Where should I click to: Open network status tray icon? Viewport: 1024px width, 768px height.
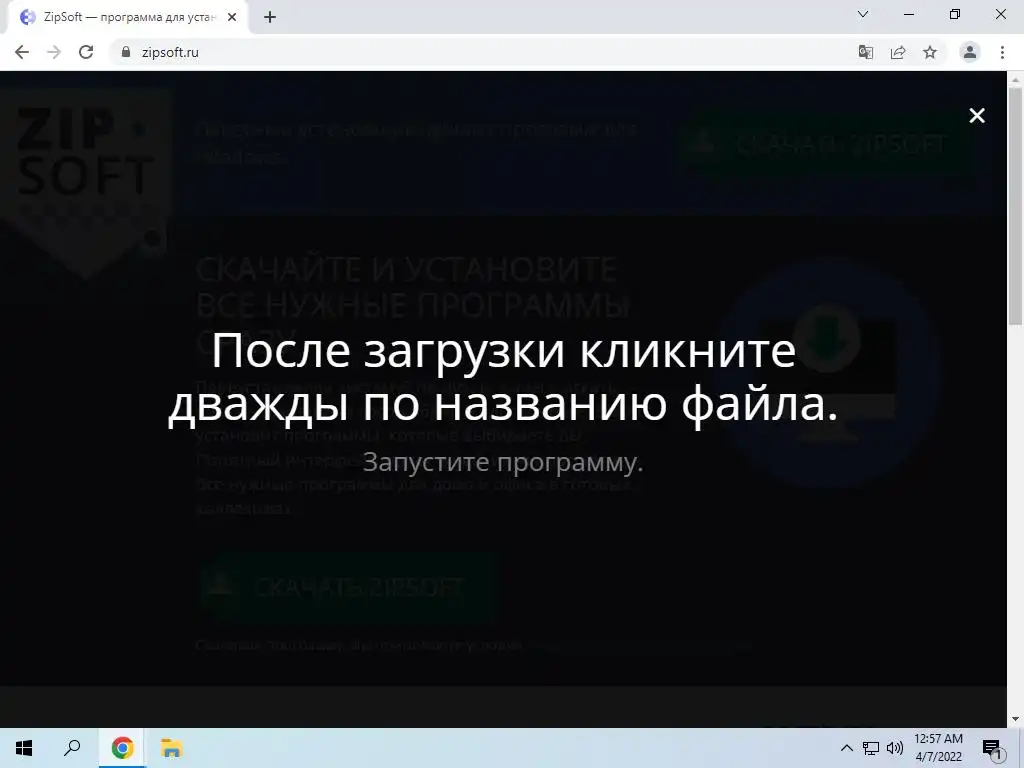[x=871, y=748]
